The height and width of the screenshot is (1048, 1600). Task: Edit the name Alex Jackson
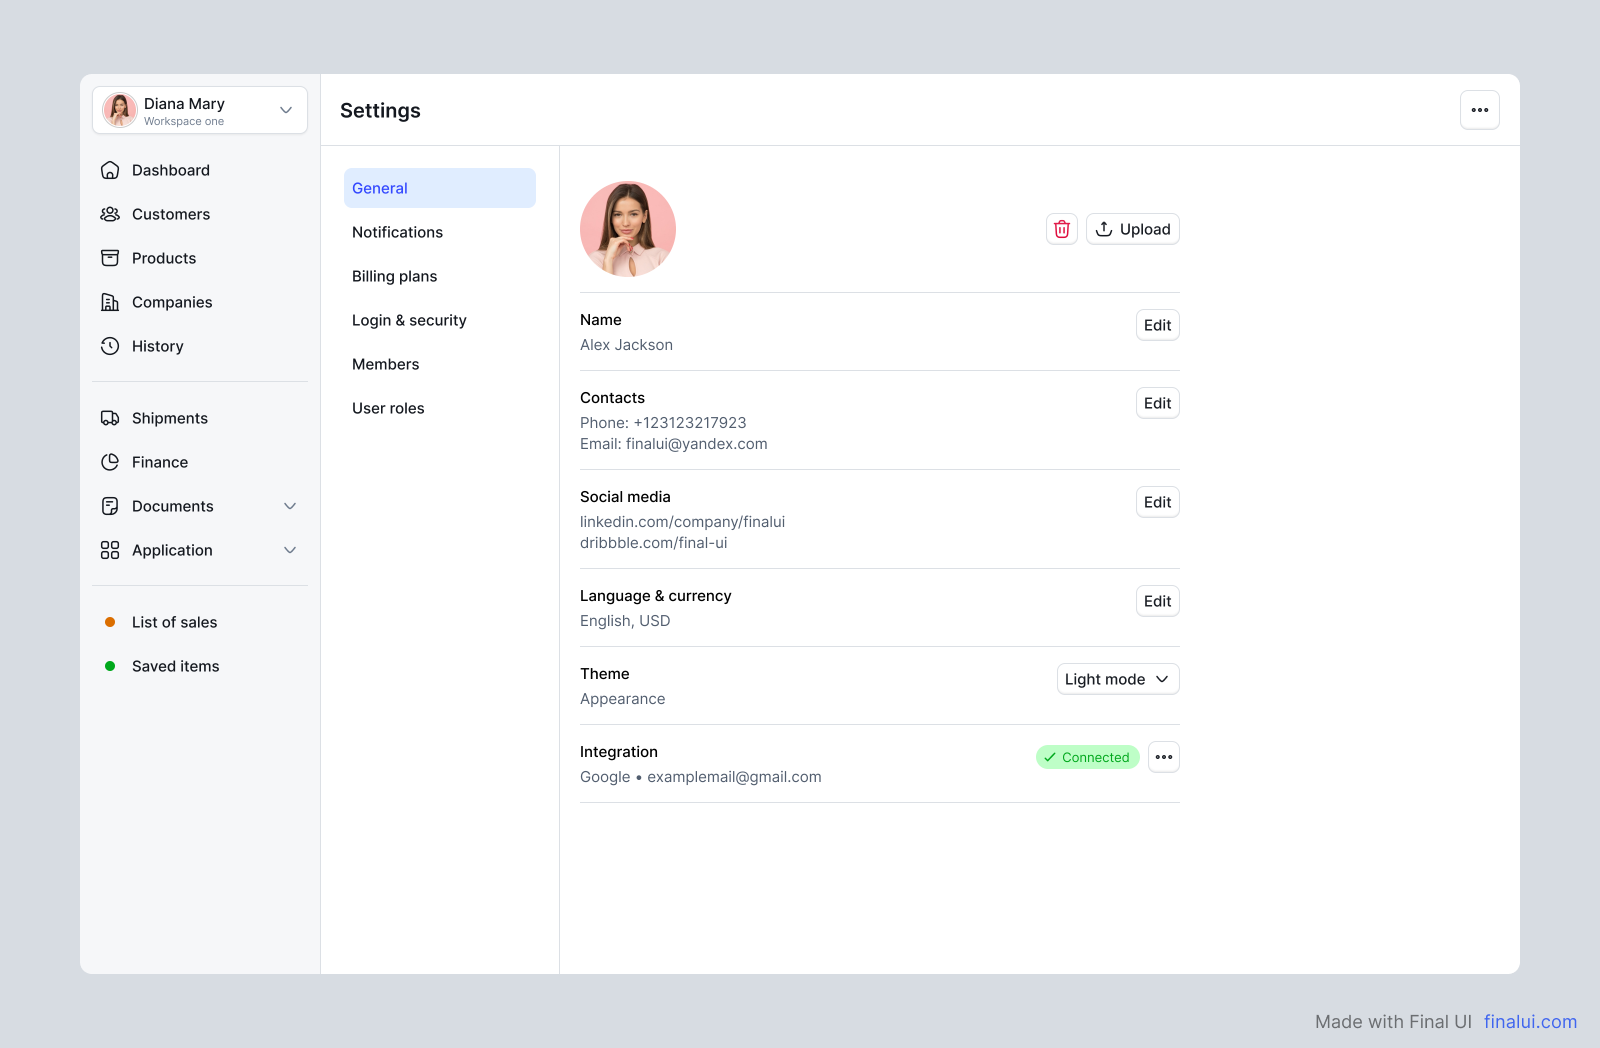[x=1156, y=325]
